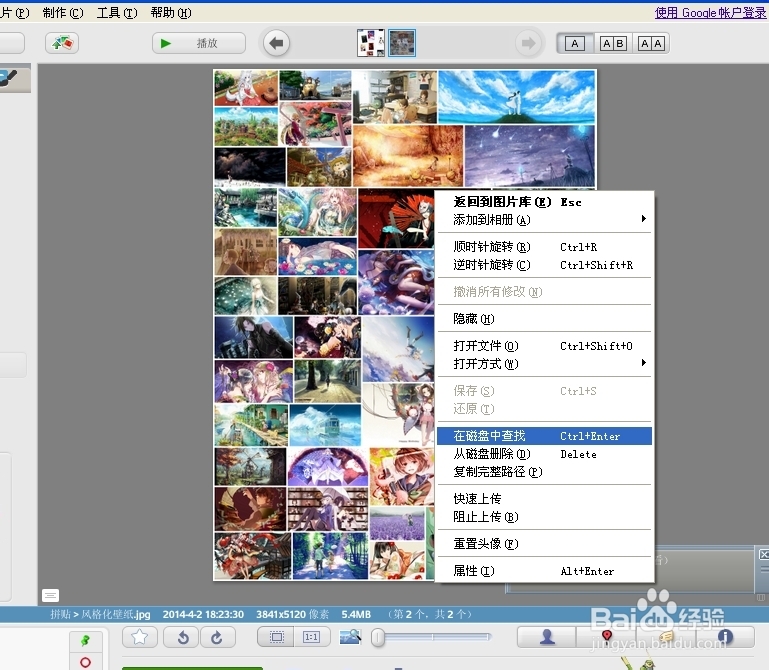
Task: Mark the photo with the star button
Action: pyautogui.click(x=140, y=637)
